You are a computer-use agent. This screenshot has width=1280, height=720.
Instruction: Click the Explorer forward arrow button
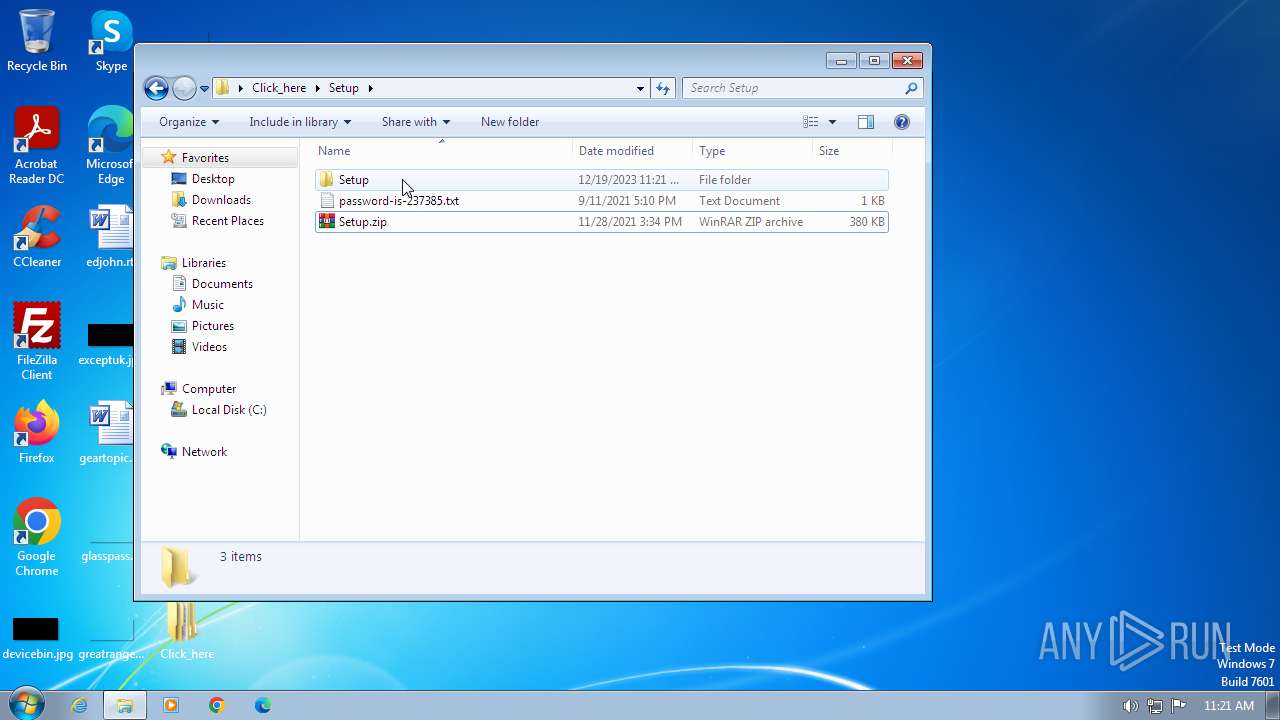(x=184, y=88)
